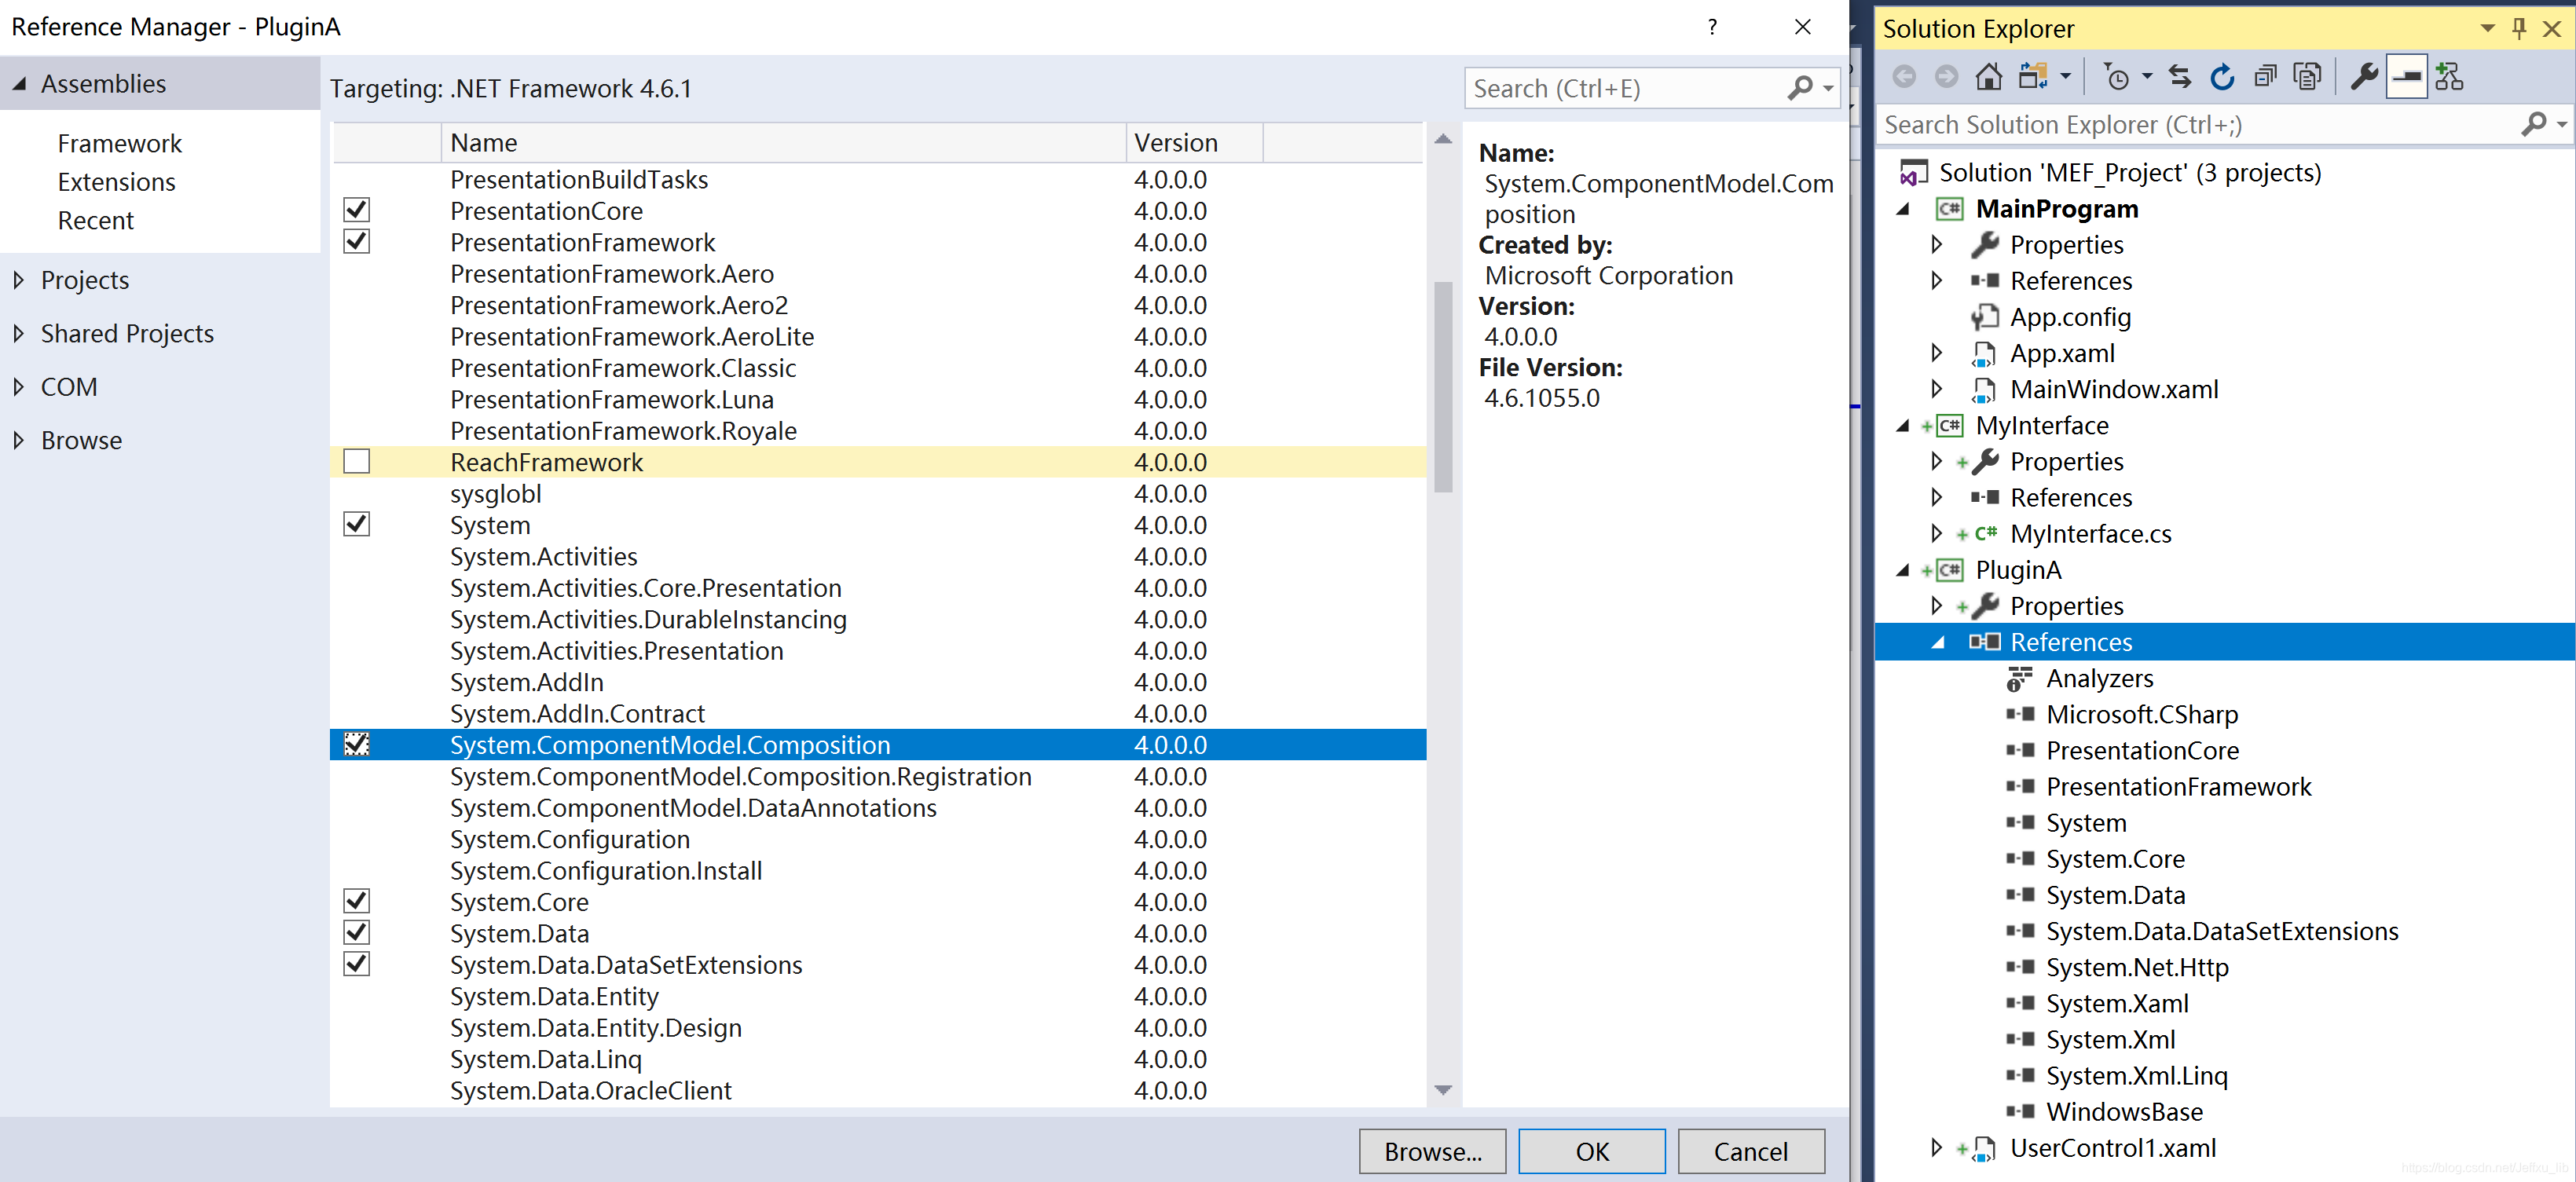Toggle System.ComponentModel.Composition checkbox
The height and width of the screenshot is (1182, 2576).
357,744
